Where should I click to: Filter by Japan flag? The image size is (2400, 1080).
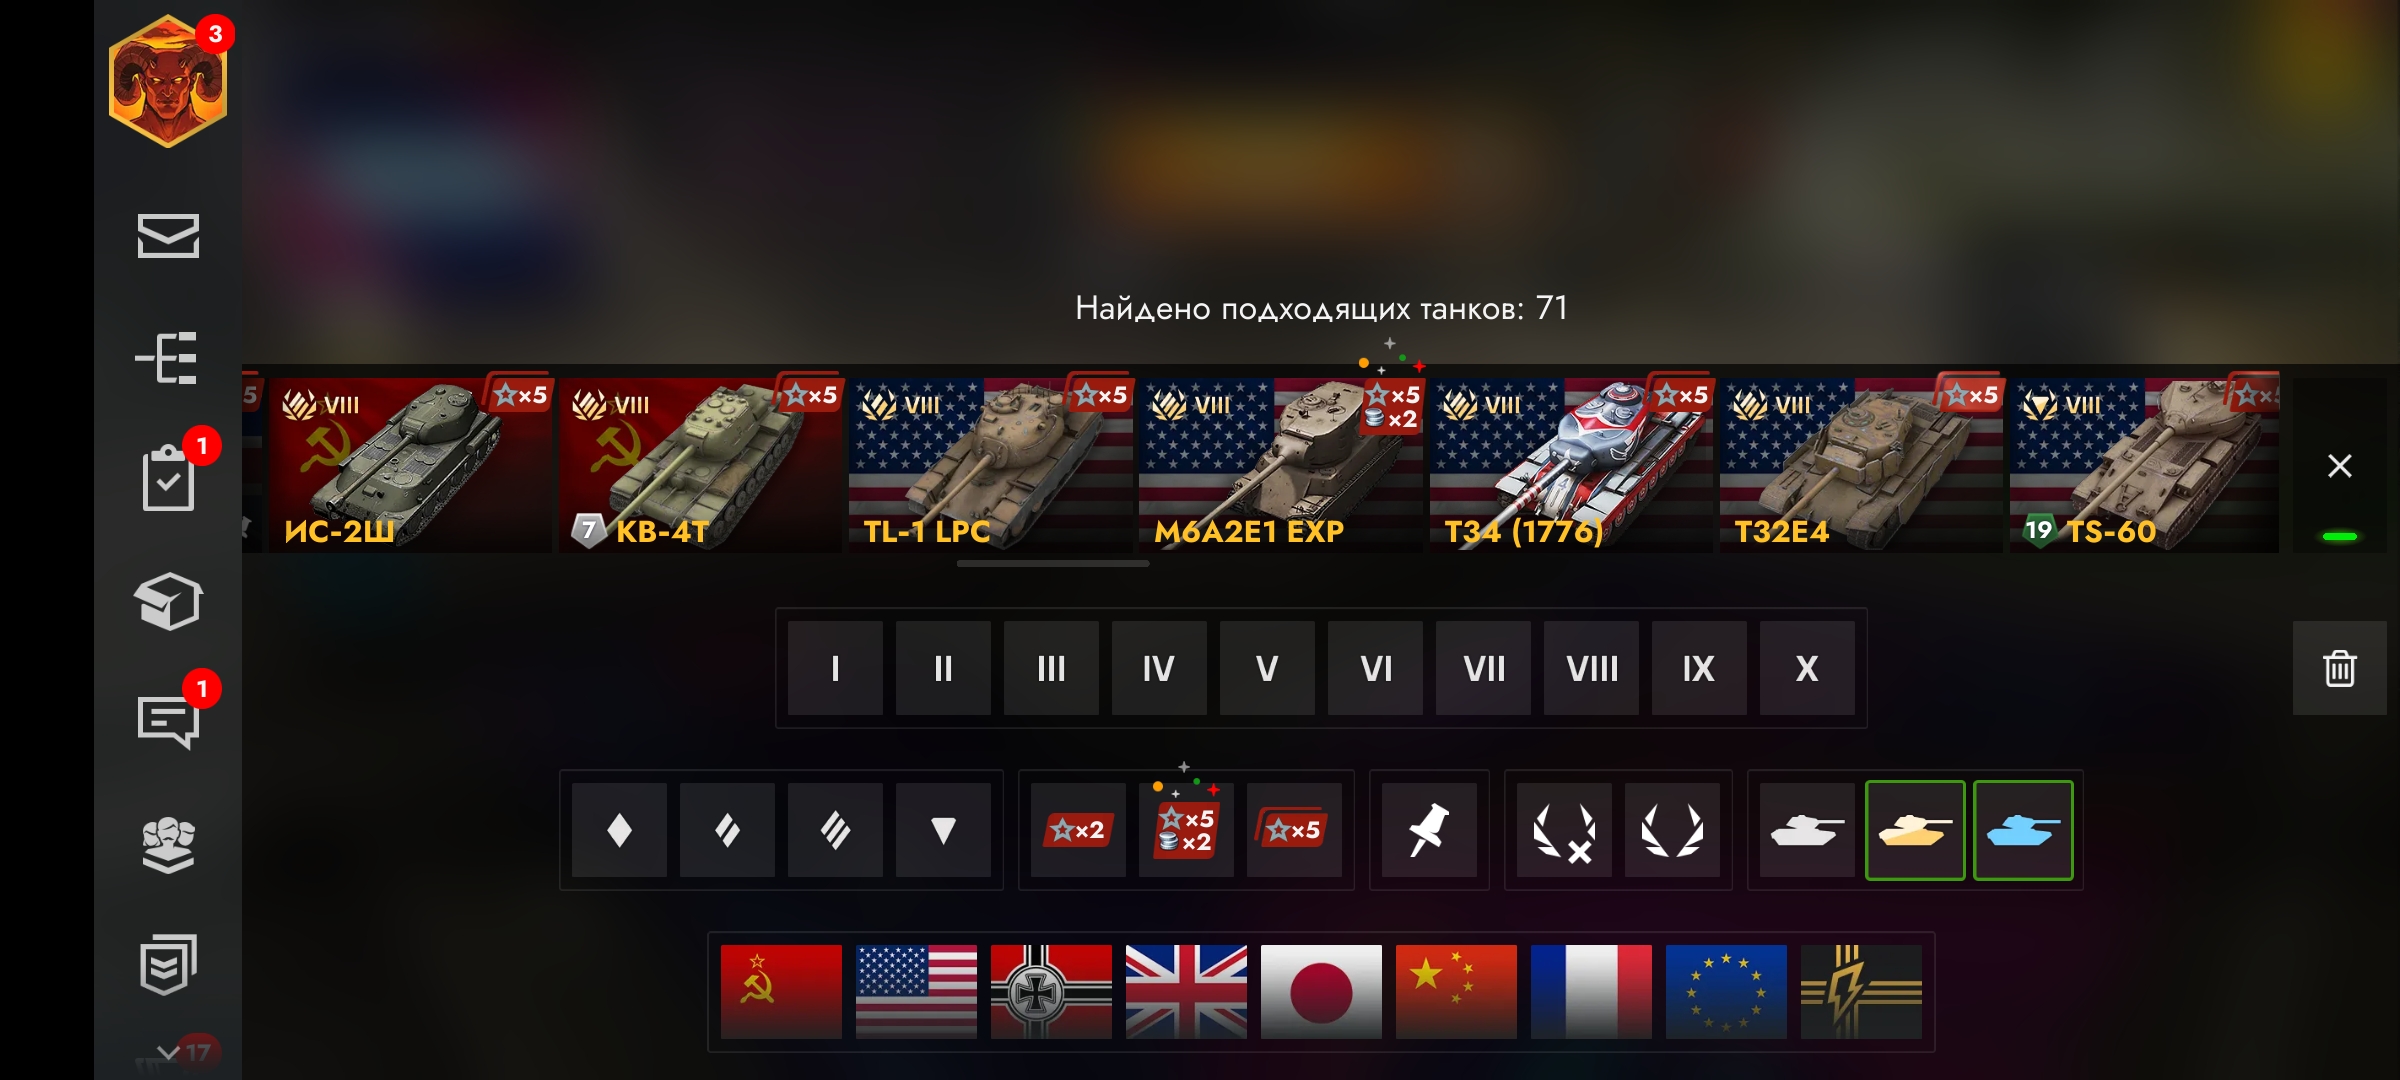click(x=1321, y=992)
